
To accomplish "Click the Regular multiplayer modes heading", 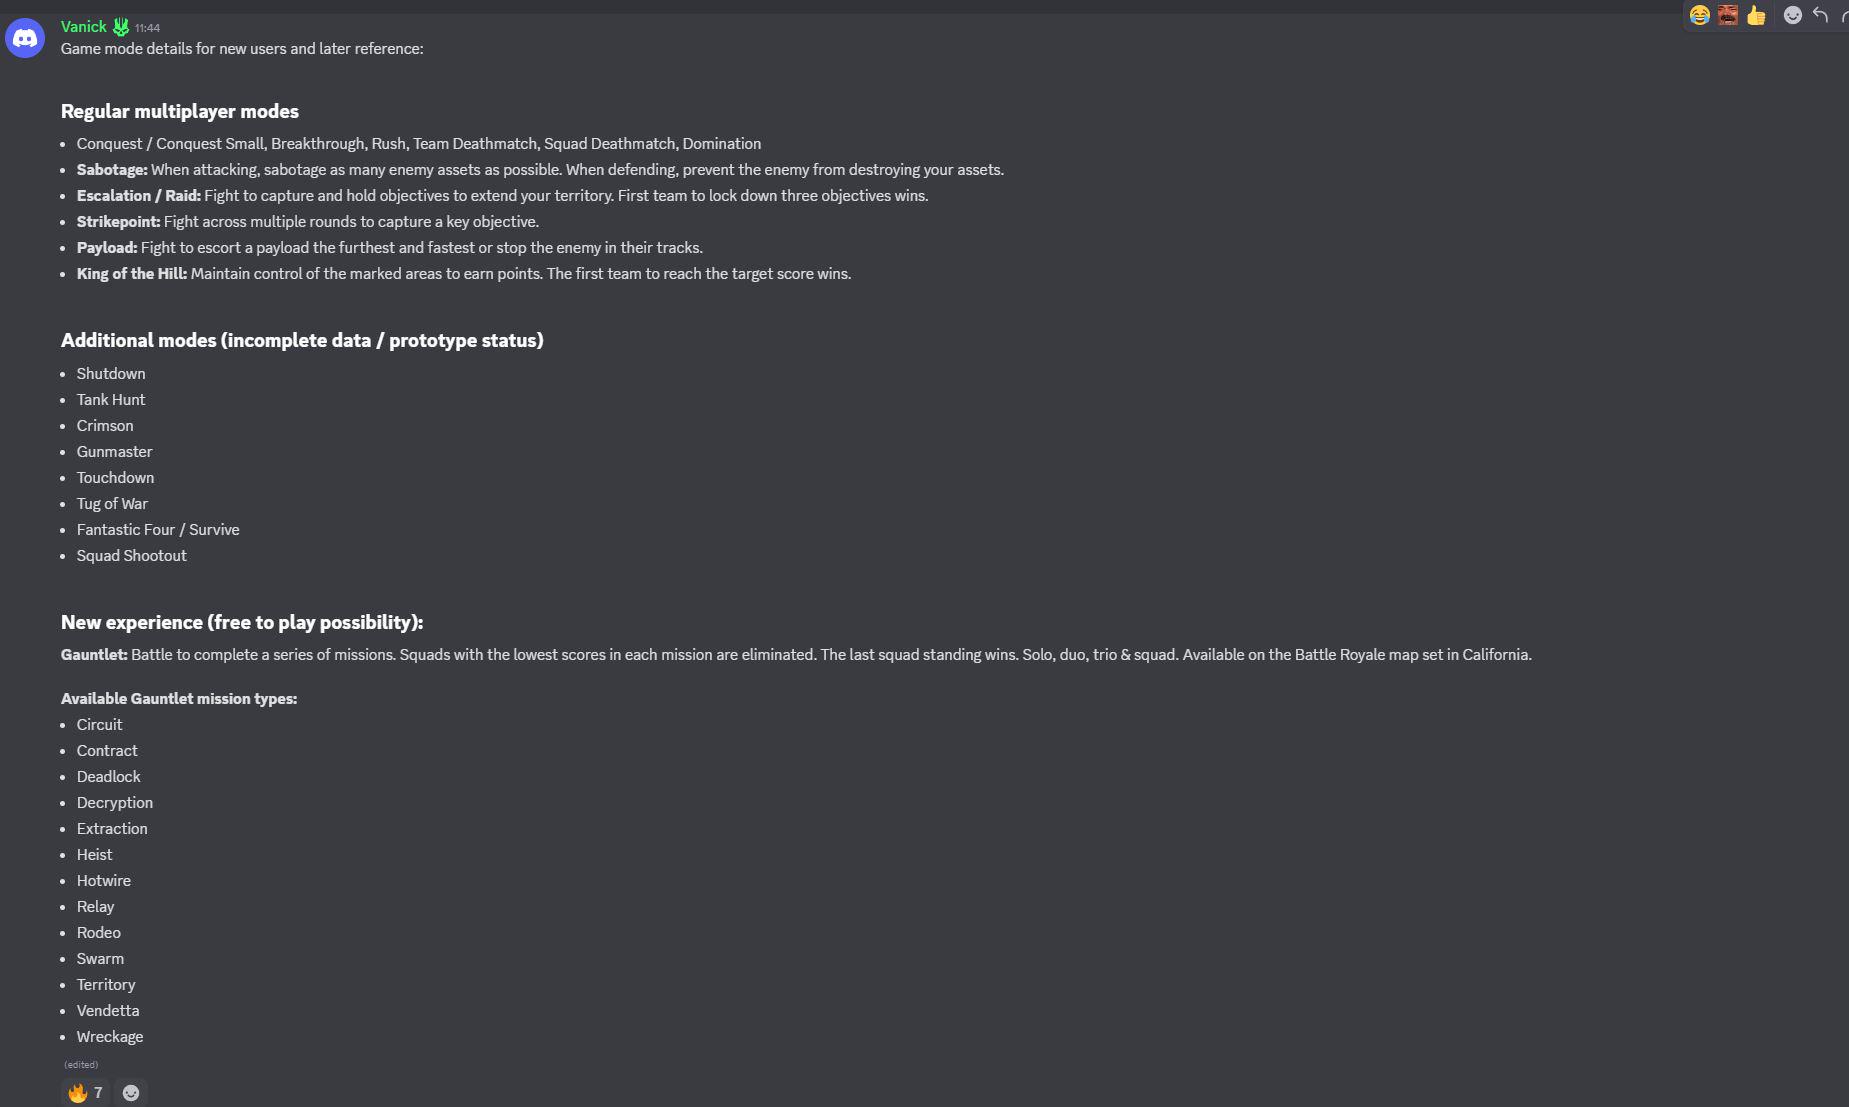I will 180,111.
